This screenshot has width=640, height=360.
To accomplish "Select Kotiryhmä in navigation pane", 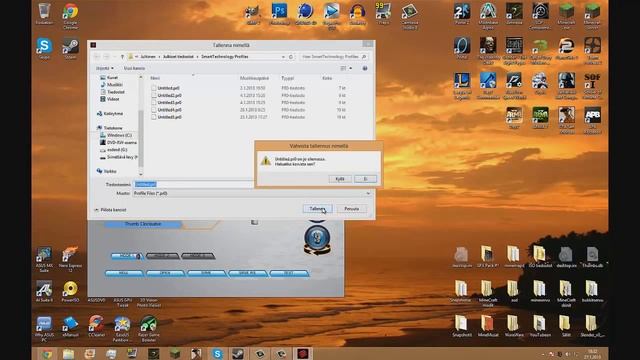I will click(110, 113).
